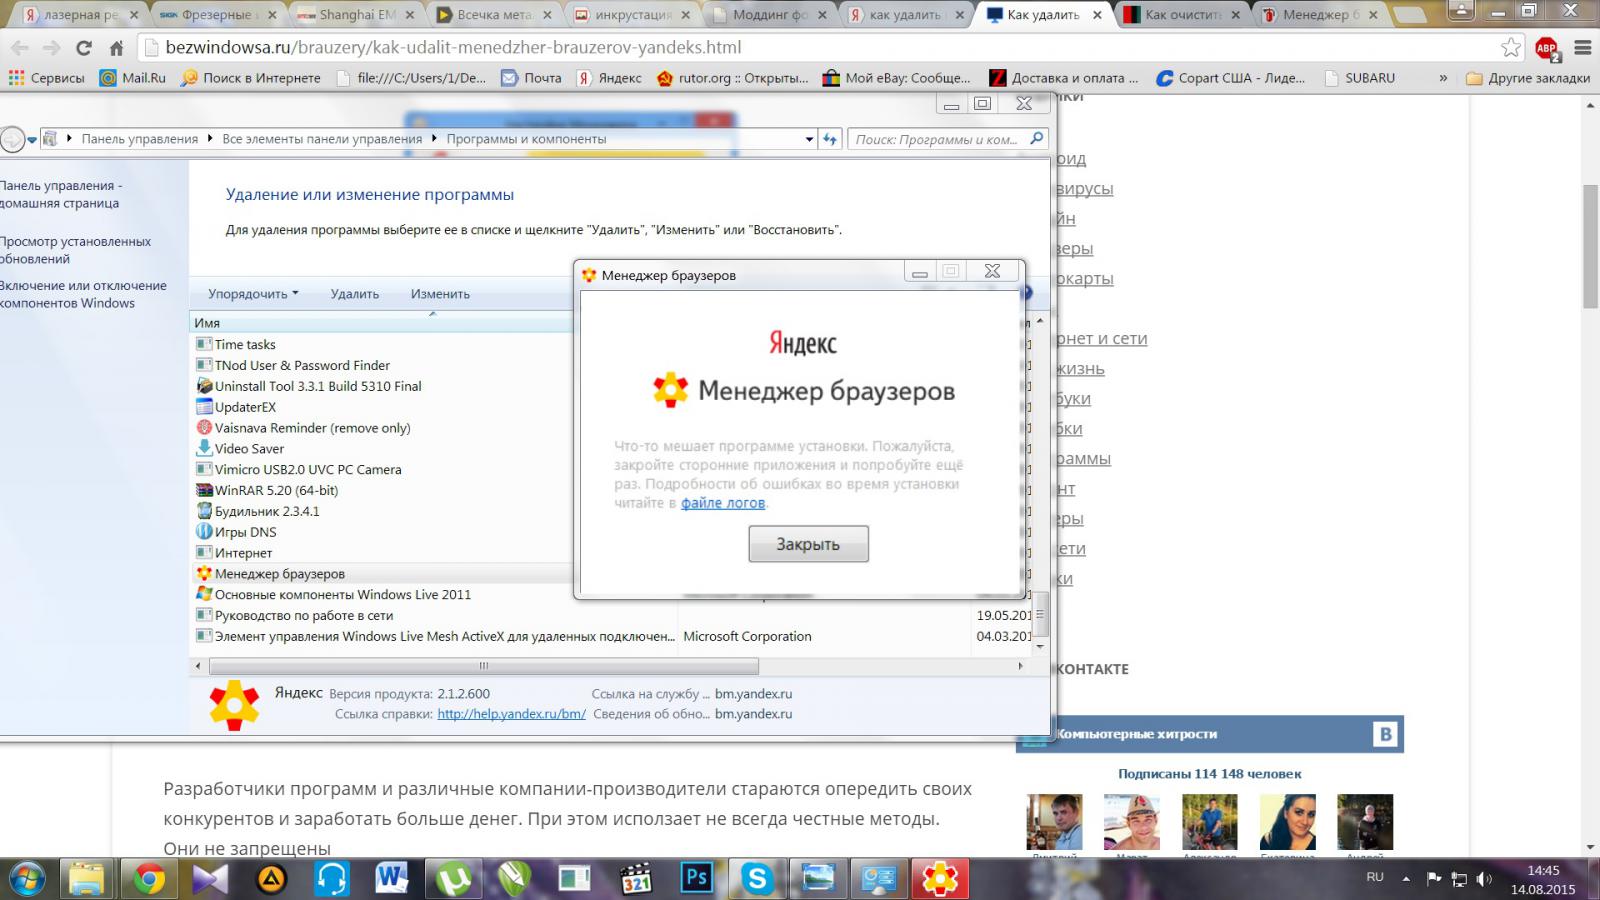Click Video Saver download icon
Viewport: 1600px width, 900px height.
point(204,448)
